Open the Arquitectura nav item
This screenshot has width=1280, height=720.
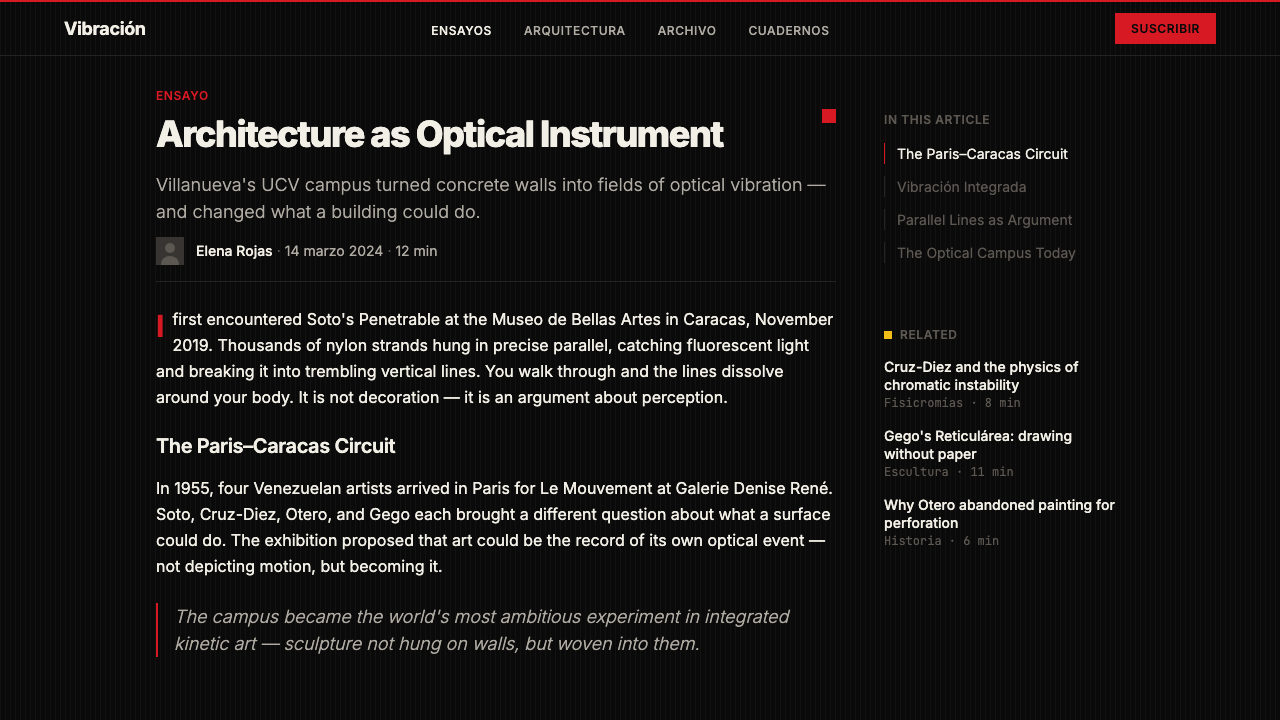pyautogui.click(x=574, y=31)
